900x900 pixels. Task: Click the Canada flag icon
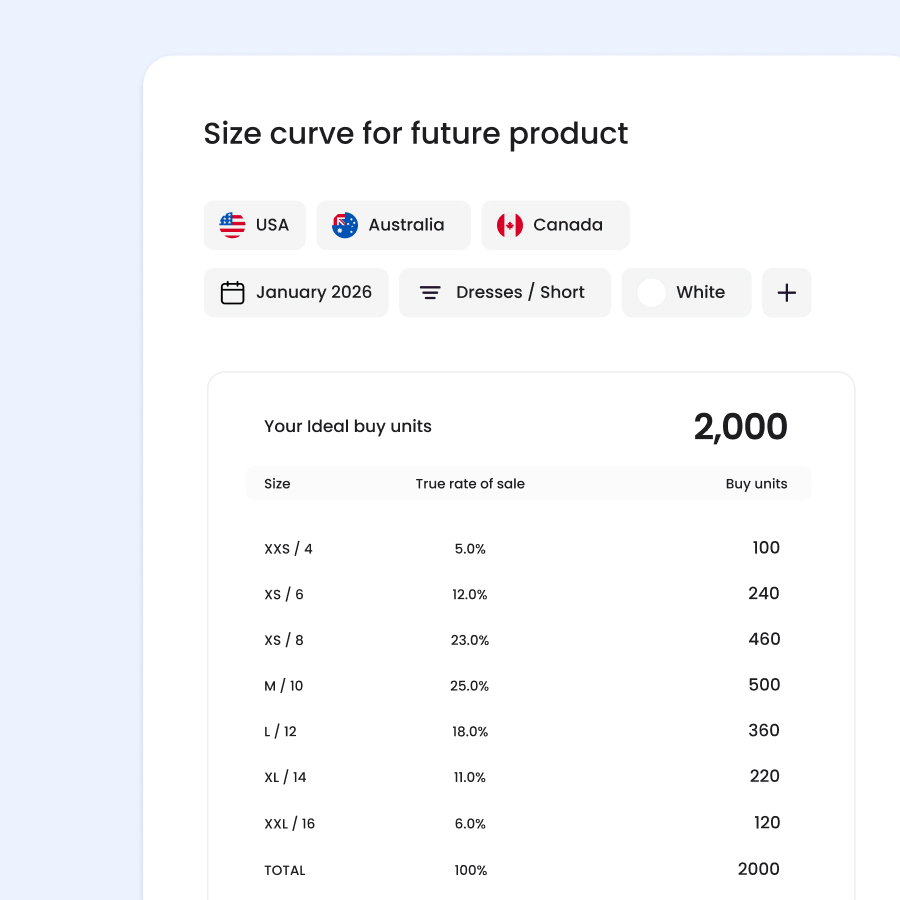(510, 225)
